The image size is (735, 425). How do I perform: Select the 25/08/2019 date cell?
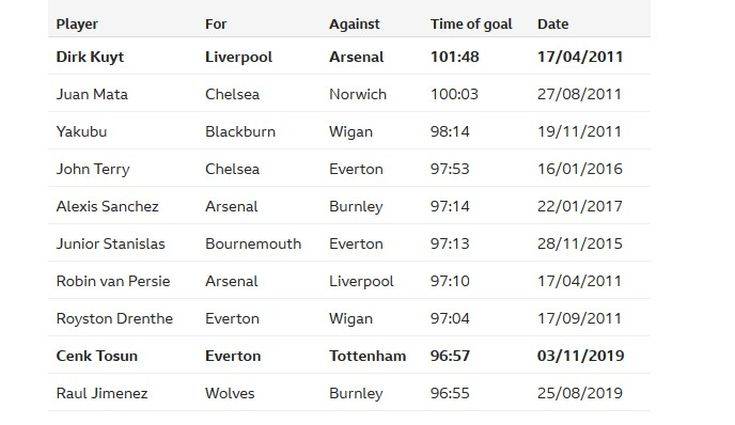[x=579, y=393]
